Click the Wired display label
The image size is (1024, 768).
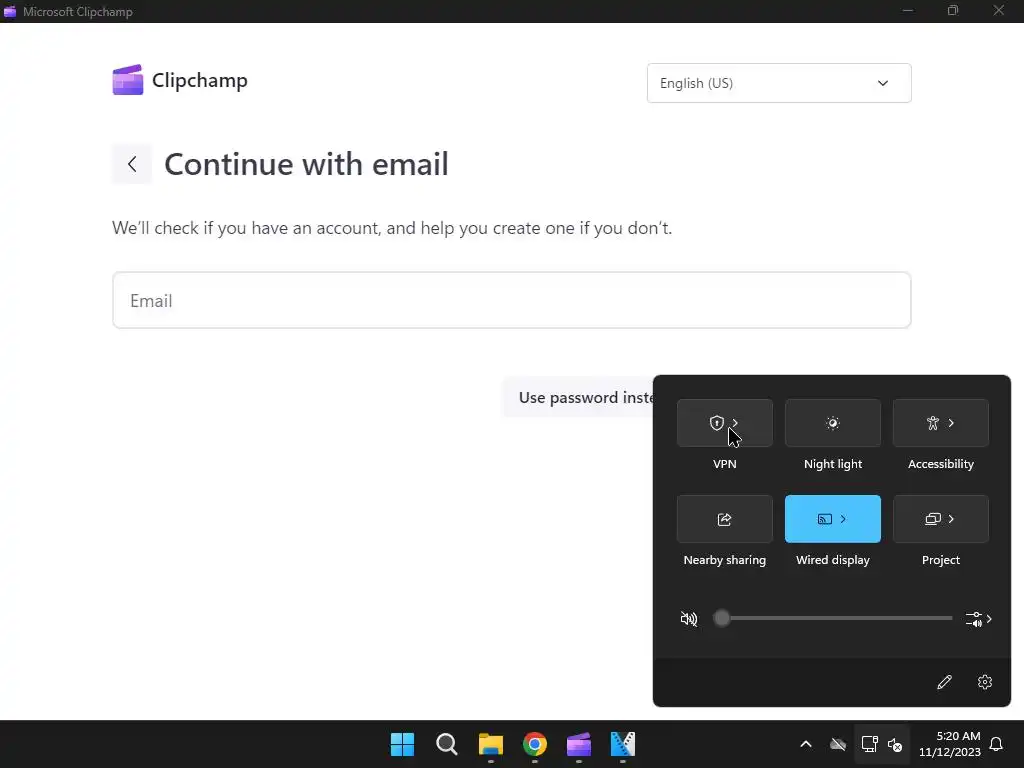(x=833, y=560)
